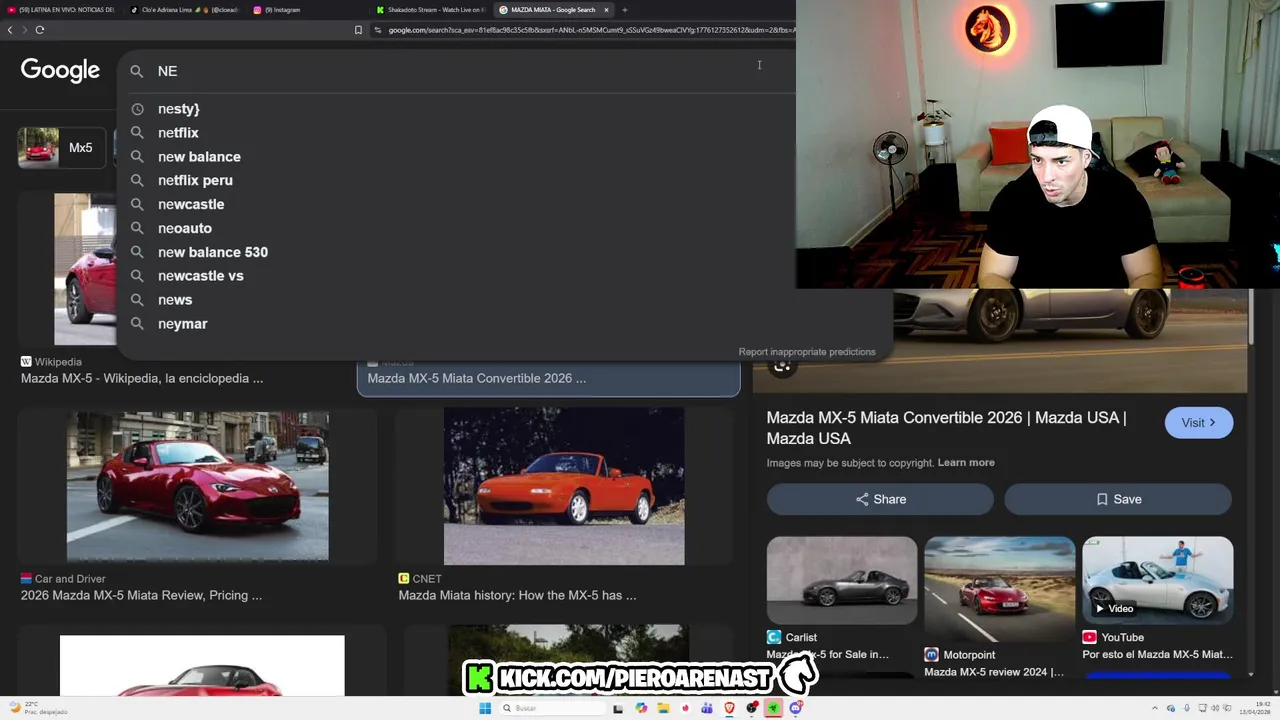The width and height of the screenshot is (1280, 720).
Task: Open the Motorpoint red MX-5 related image
Action: (x=1000, y=589)
